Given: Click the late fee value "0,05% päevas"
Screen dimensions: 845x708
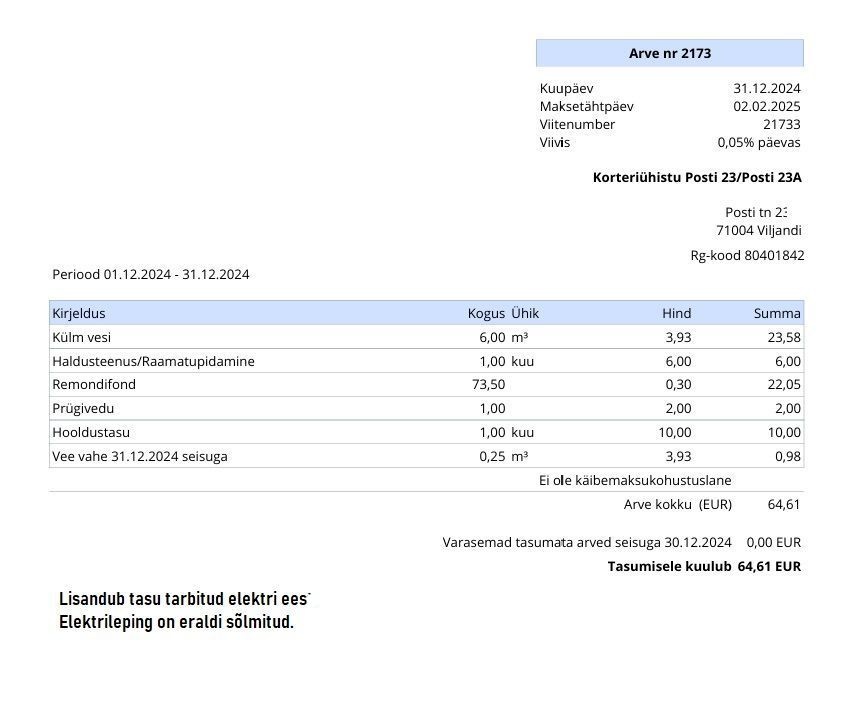Looking at the screenshot, I should (x=758, y=142).
